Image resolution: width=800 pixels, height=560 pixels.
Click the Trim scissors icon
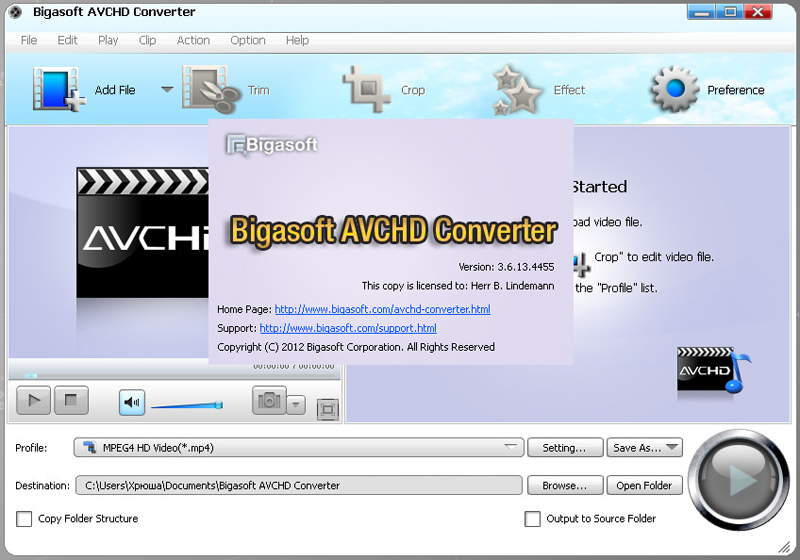pyautogui.click(x=211, y=90)
